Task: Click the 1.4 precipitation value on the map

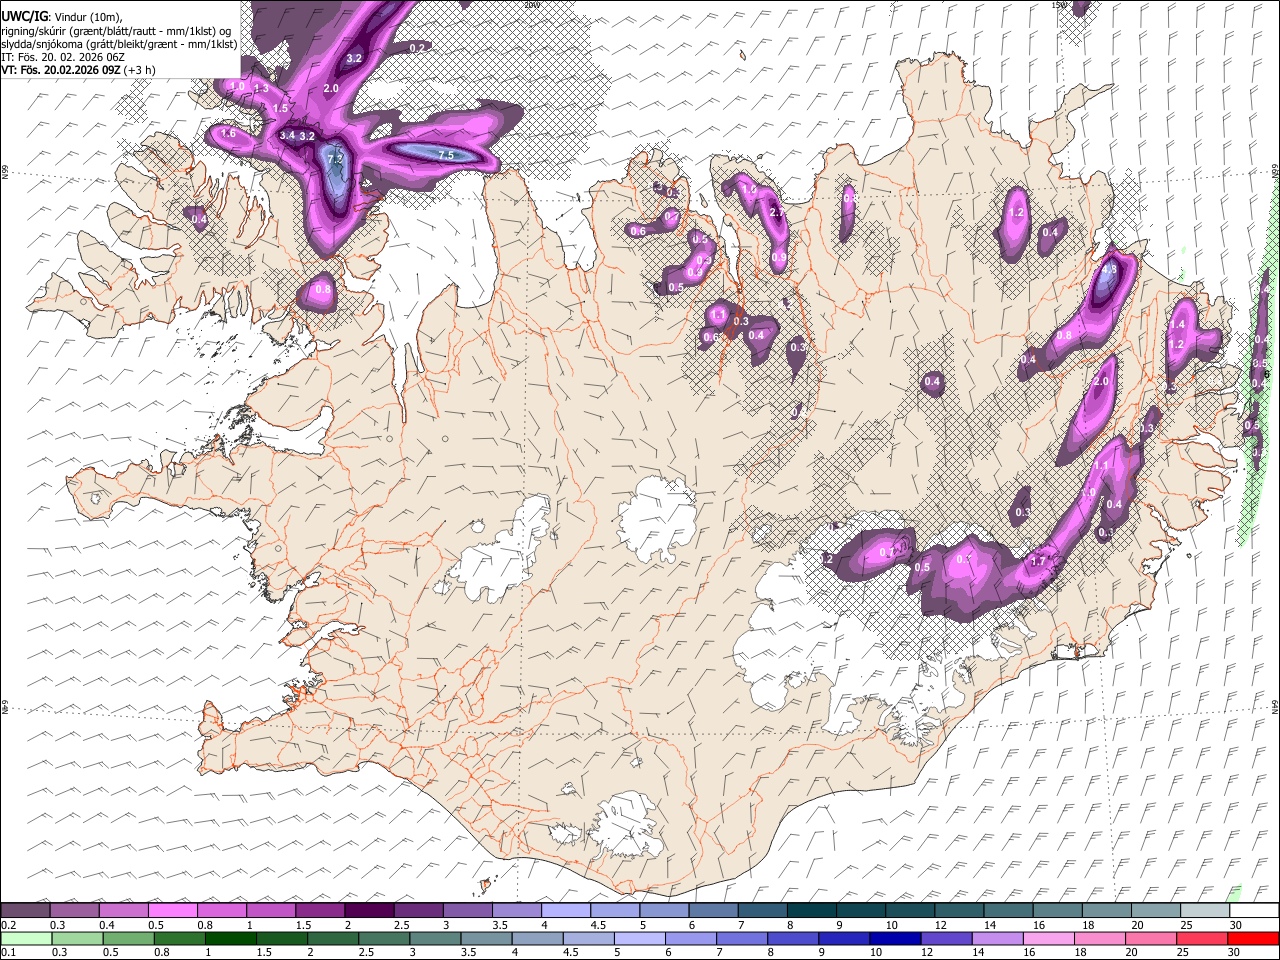Action: (1177, 324)
